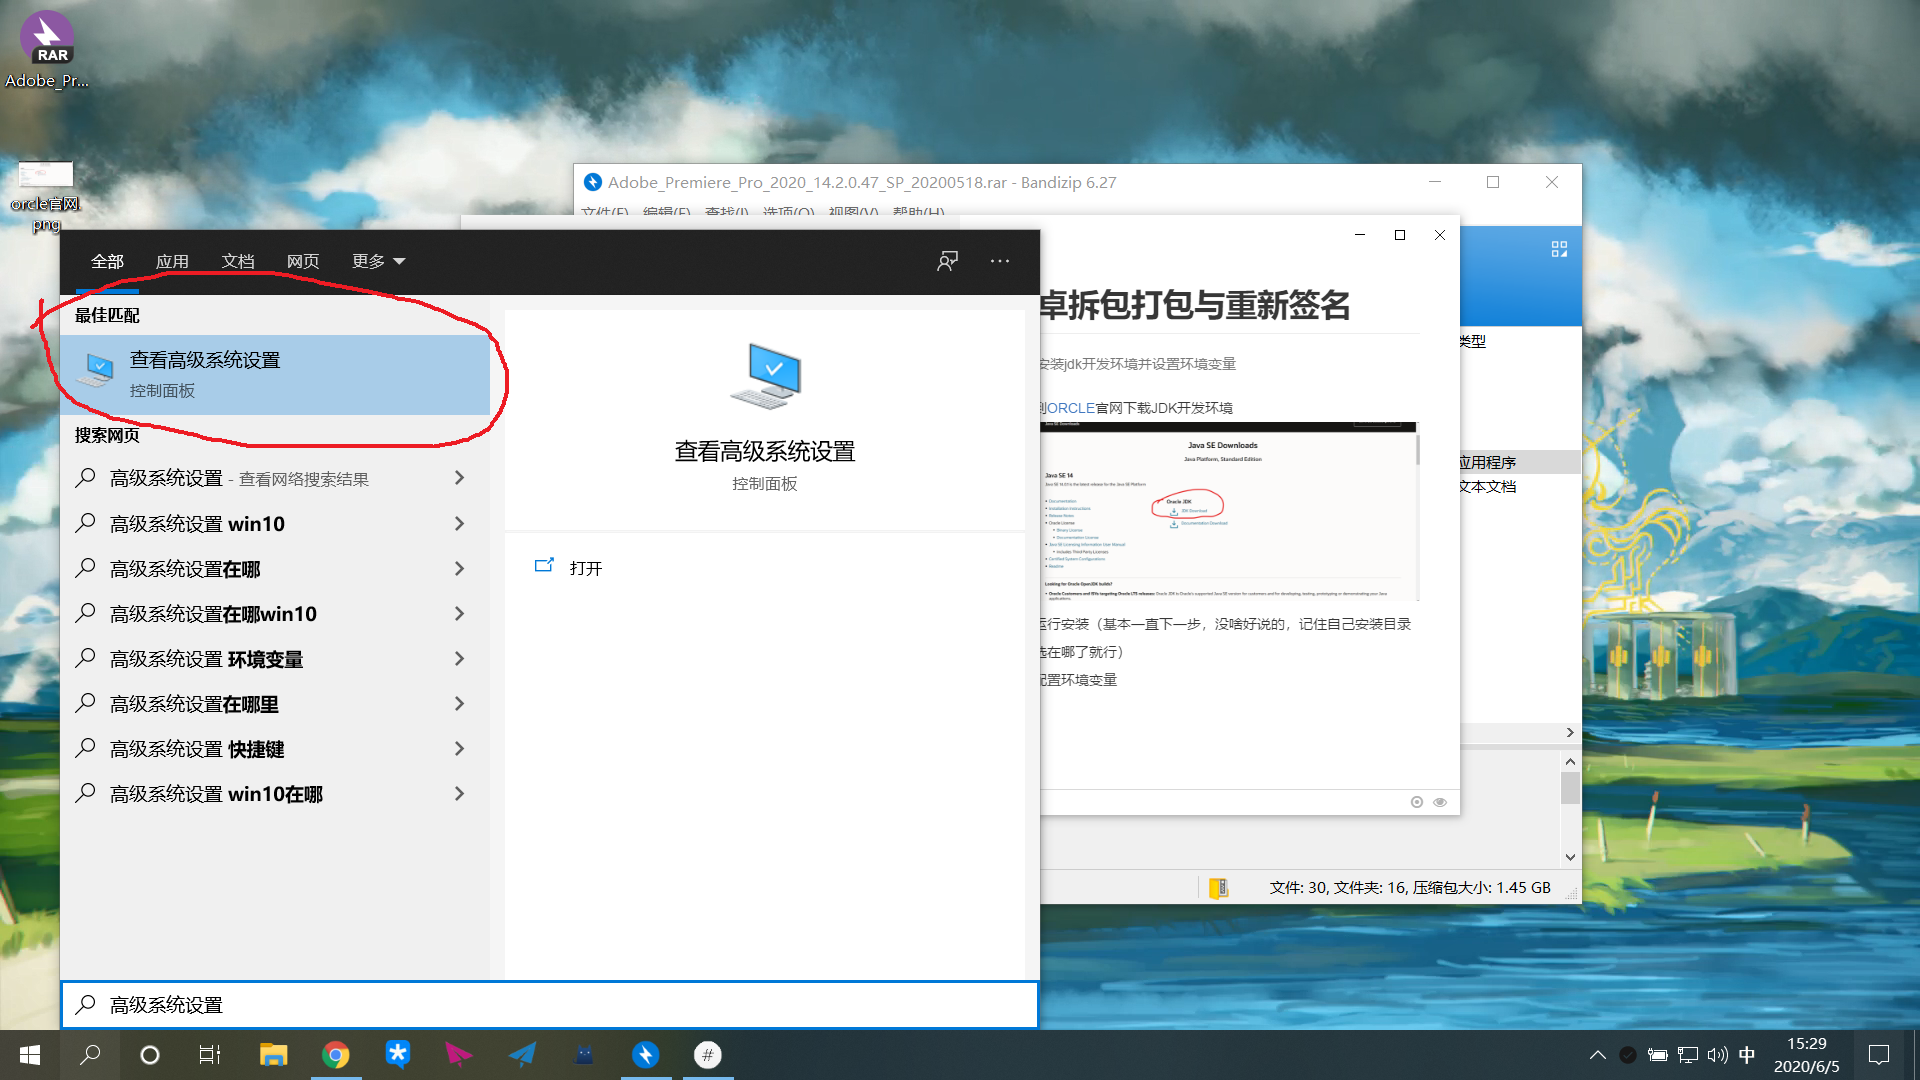Open the clock showing 15:29 2020/6/5
Screen dimensions: 1920x1080
1806,1055
